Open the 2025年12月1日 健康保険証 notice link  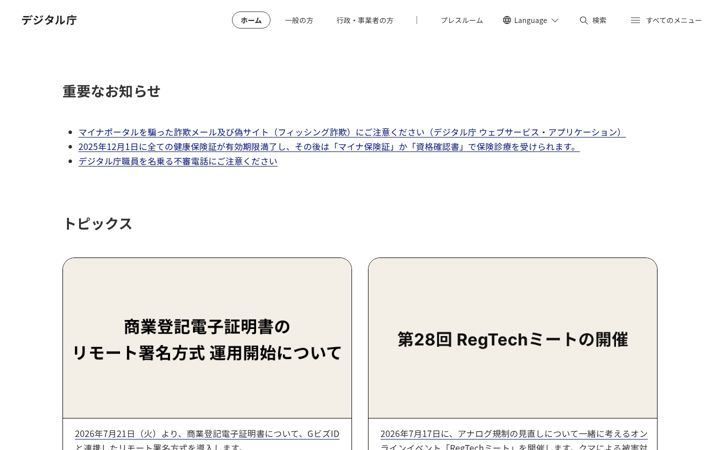329,147
